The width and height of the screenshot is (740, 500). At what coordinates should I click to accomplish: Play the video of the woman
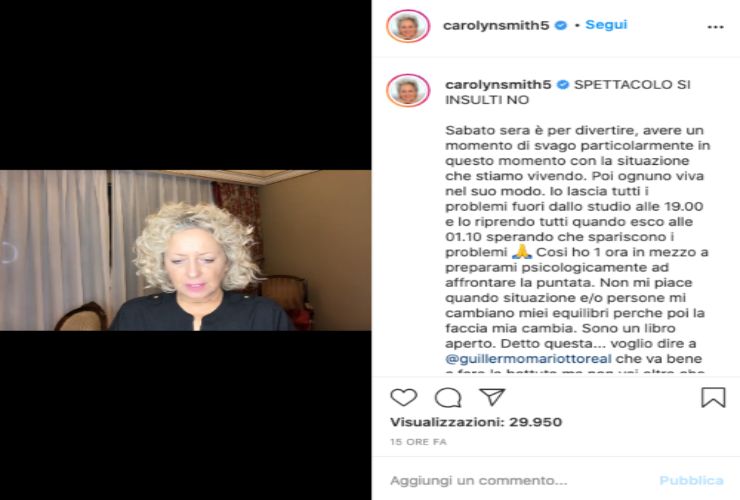point(185,250)
